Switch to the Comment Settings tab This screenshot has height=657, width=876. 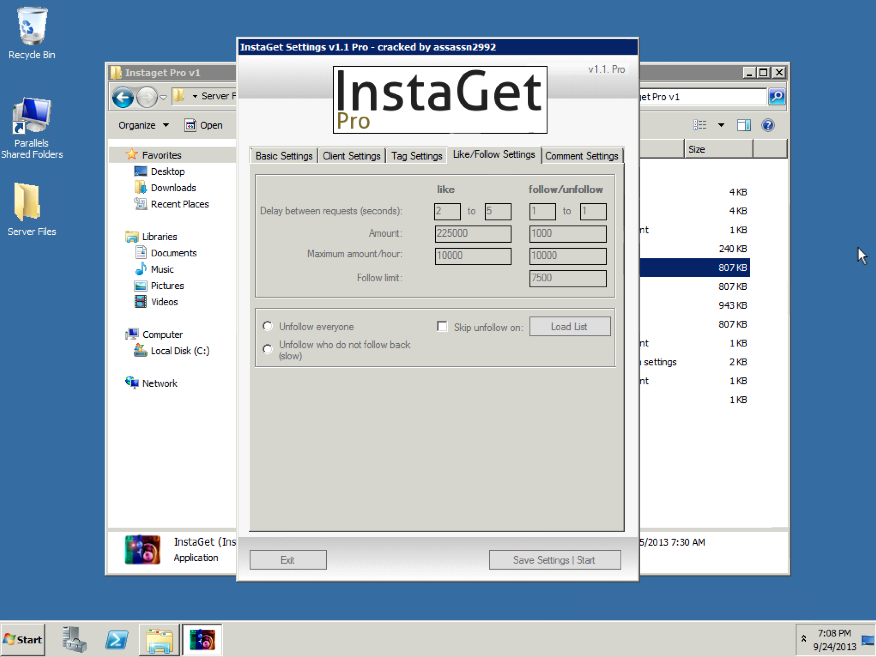point(582,156)
